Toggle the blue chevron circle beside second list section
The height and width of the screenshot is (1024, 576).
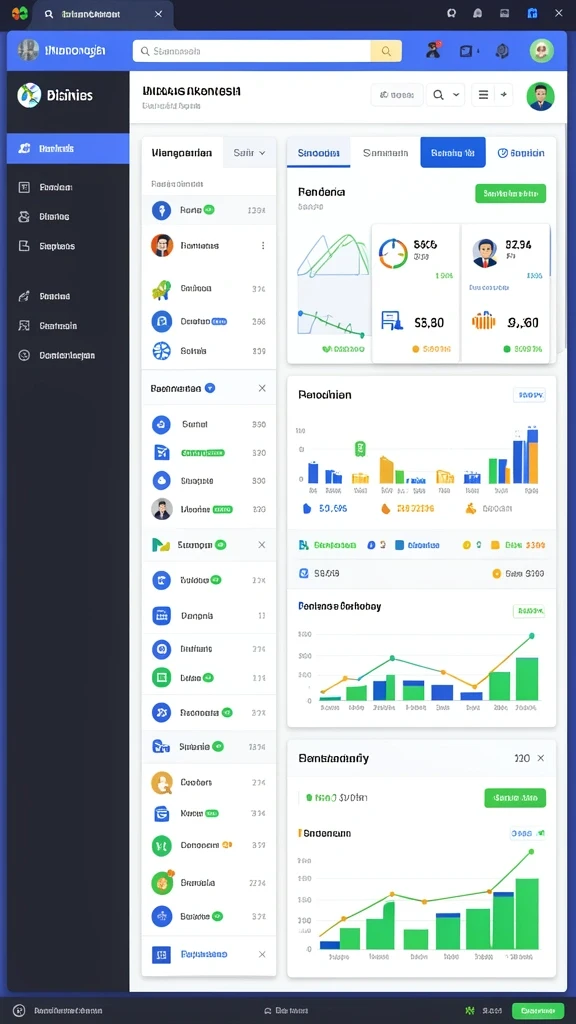click(210, 388)
